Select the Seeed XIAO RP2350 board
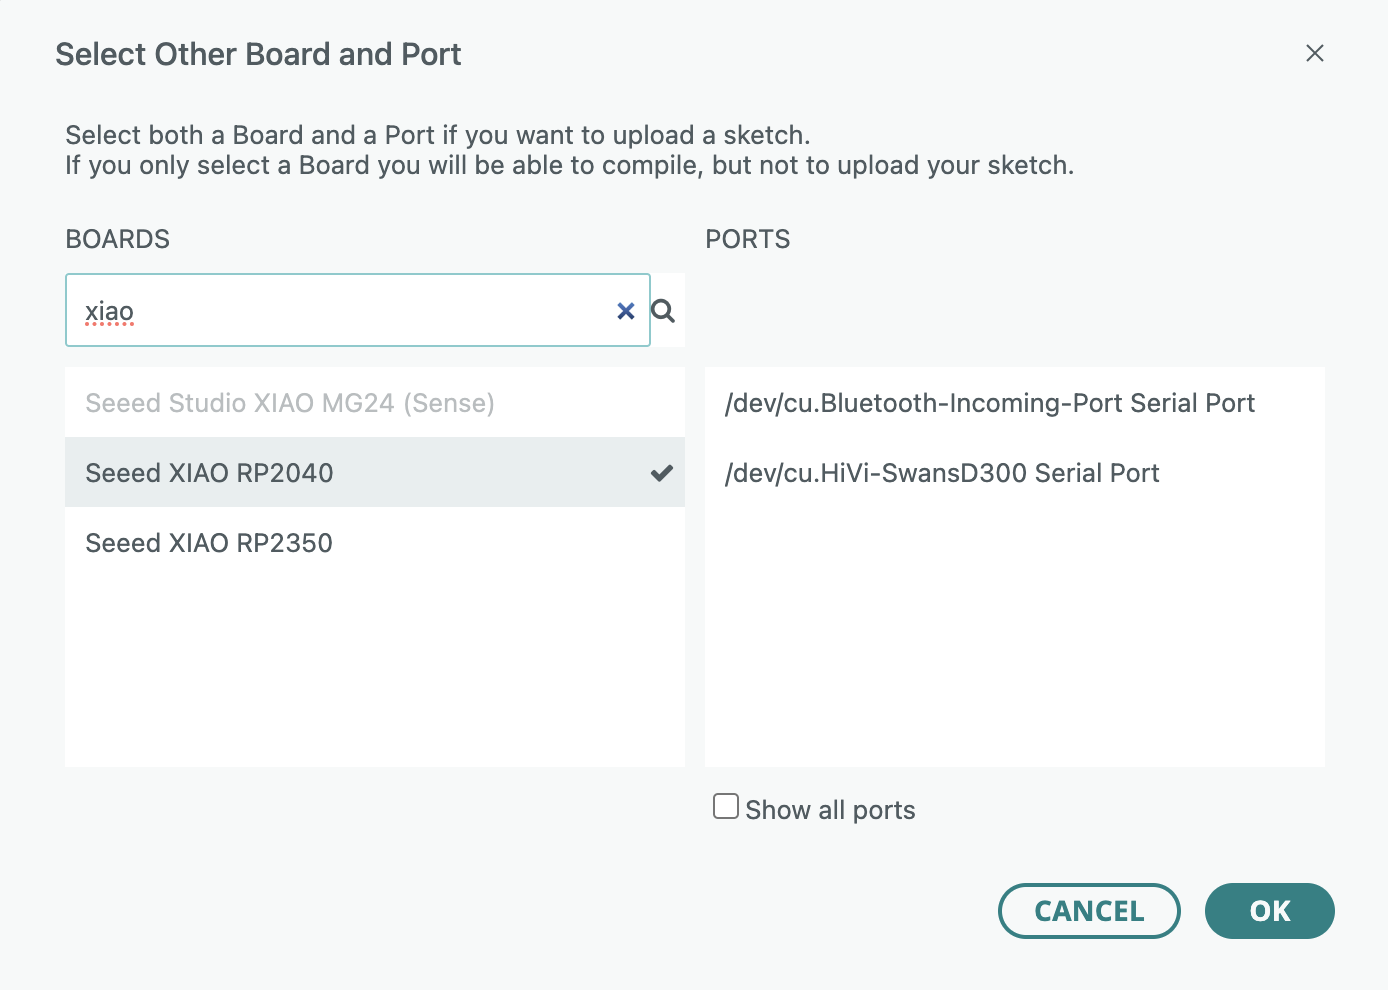Screen dimensions: 1388x990 pyautogui.click(x=209, y=542)
